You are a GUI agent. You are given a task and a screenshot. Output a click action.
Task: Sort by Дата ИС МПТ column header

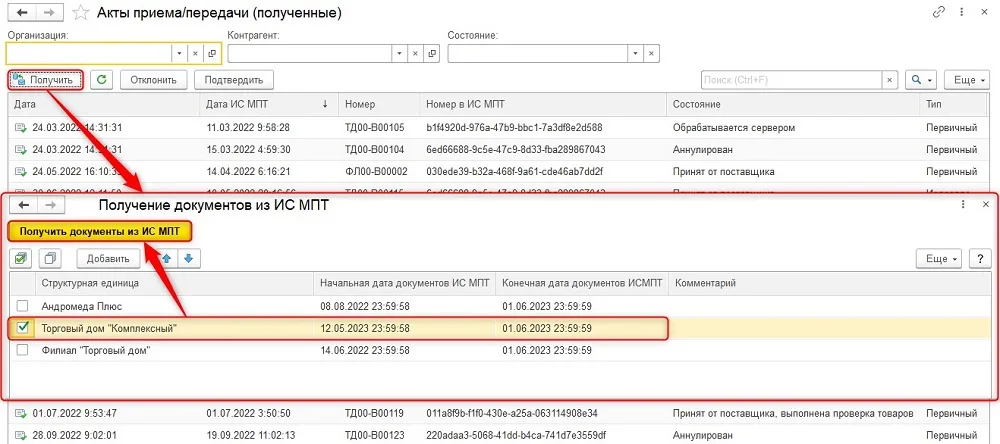click(x=270, y=104)
